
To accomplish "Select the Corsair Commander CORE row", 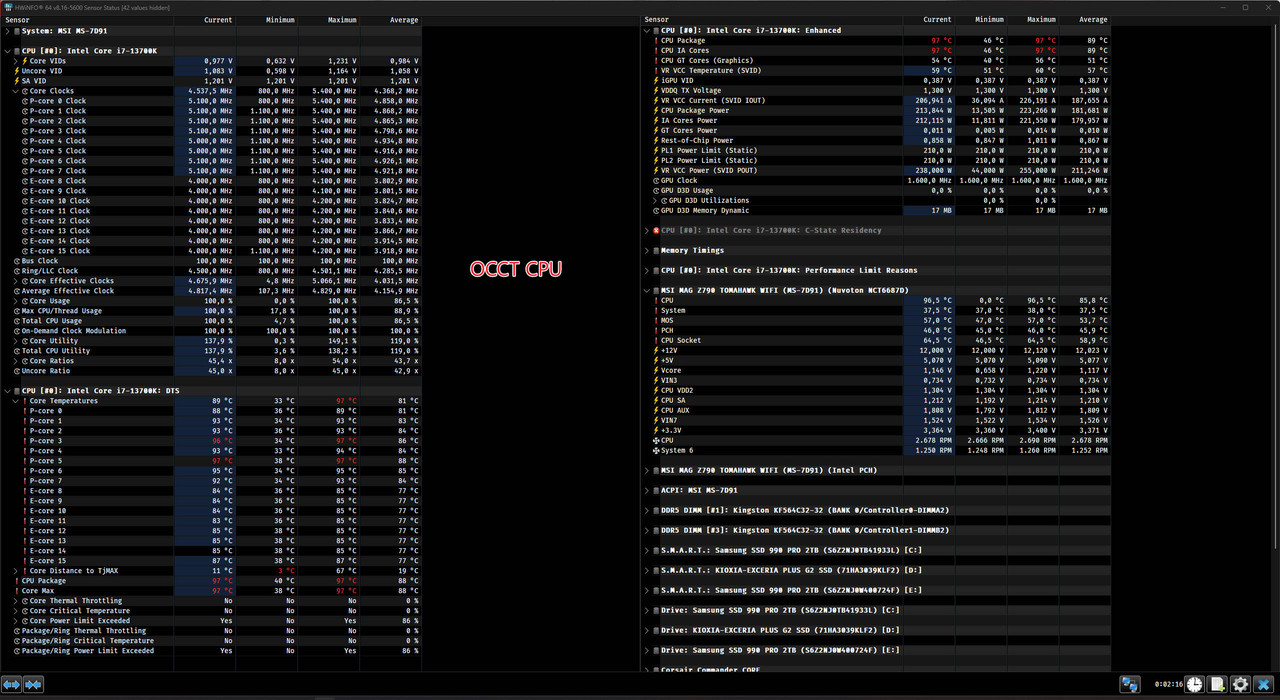I will (x=876, y=669).
